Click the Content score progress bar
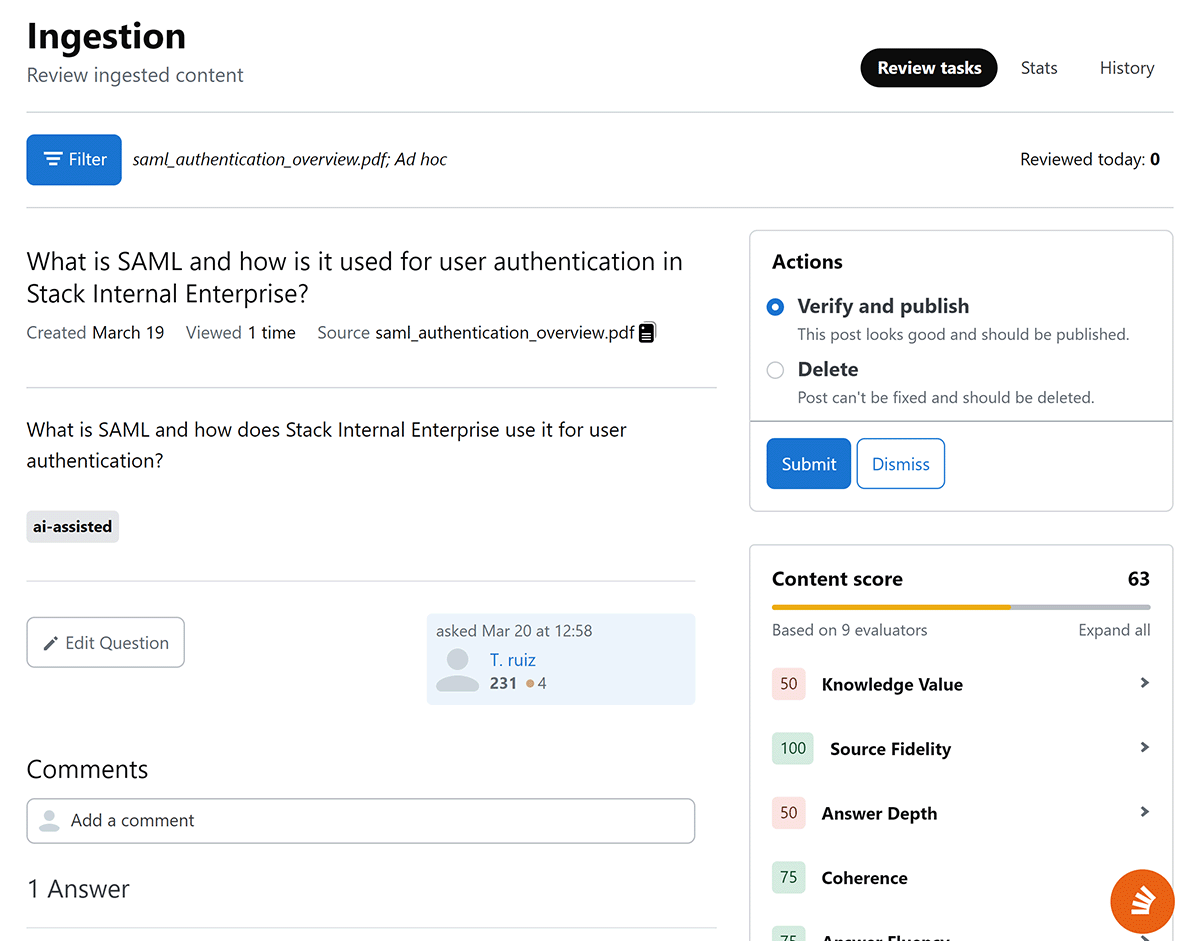Screen dimensions: 1200x941 tap(960, 607)
